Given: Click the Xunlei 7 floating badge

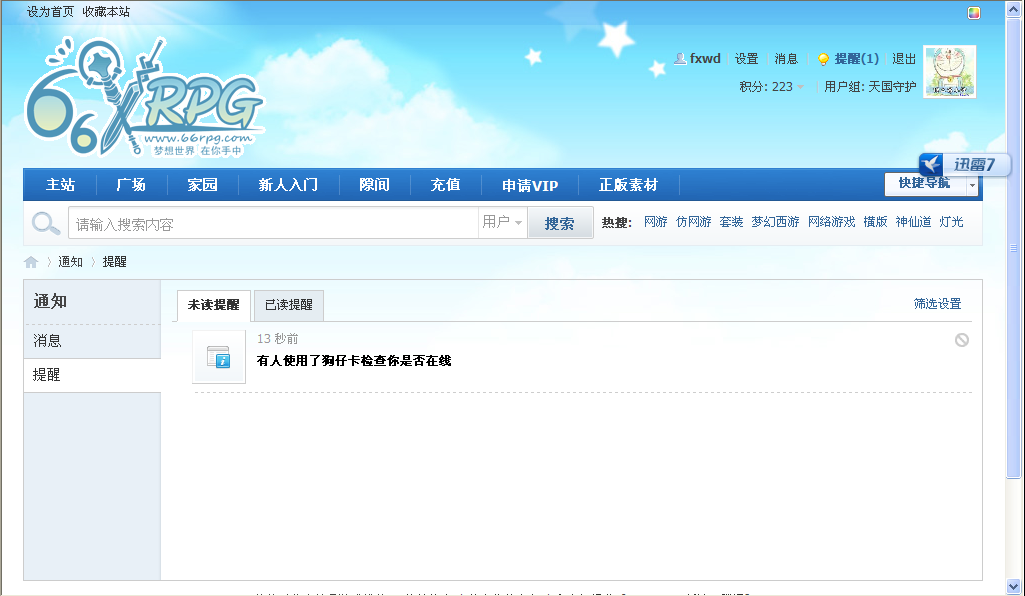Looking at the screenshot, I should point(965,164).
